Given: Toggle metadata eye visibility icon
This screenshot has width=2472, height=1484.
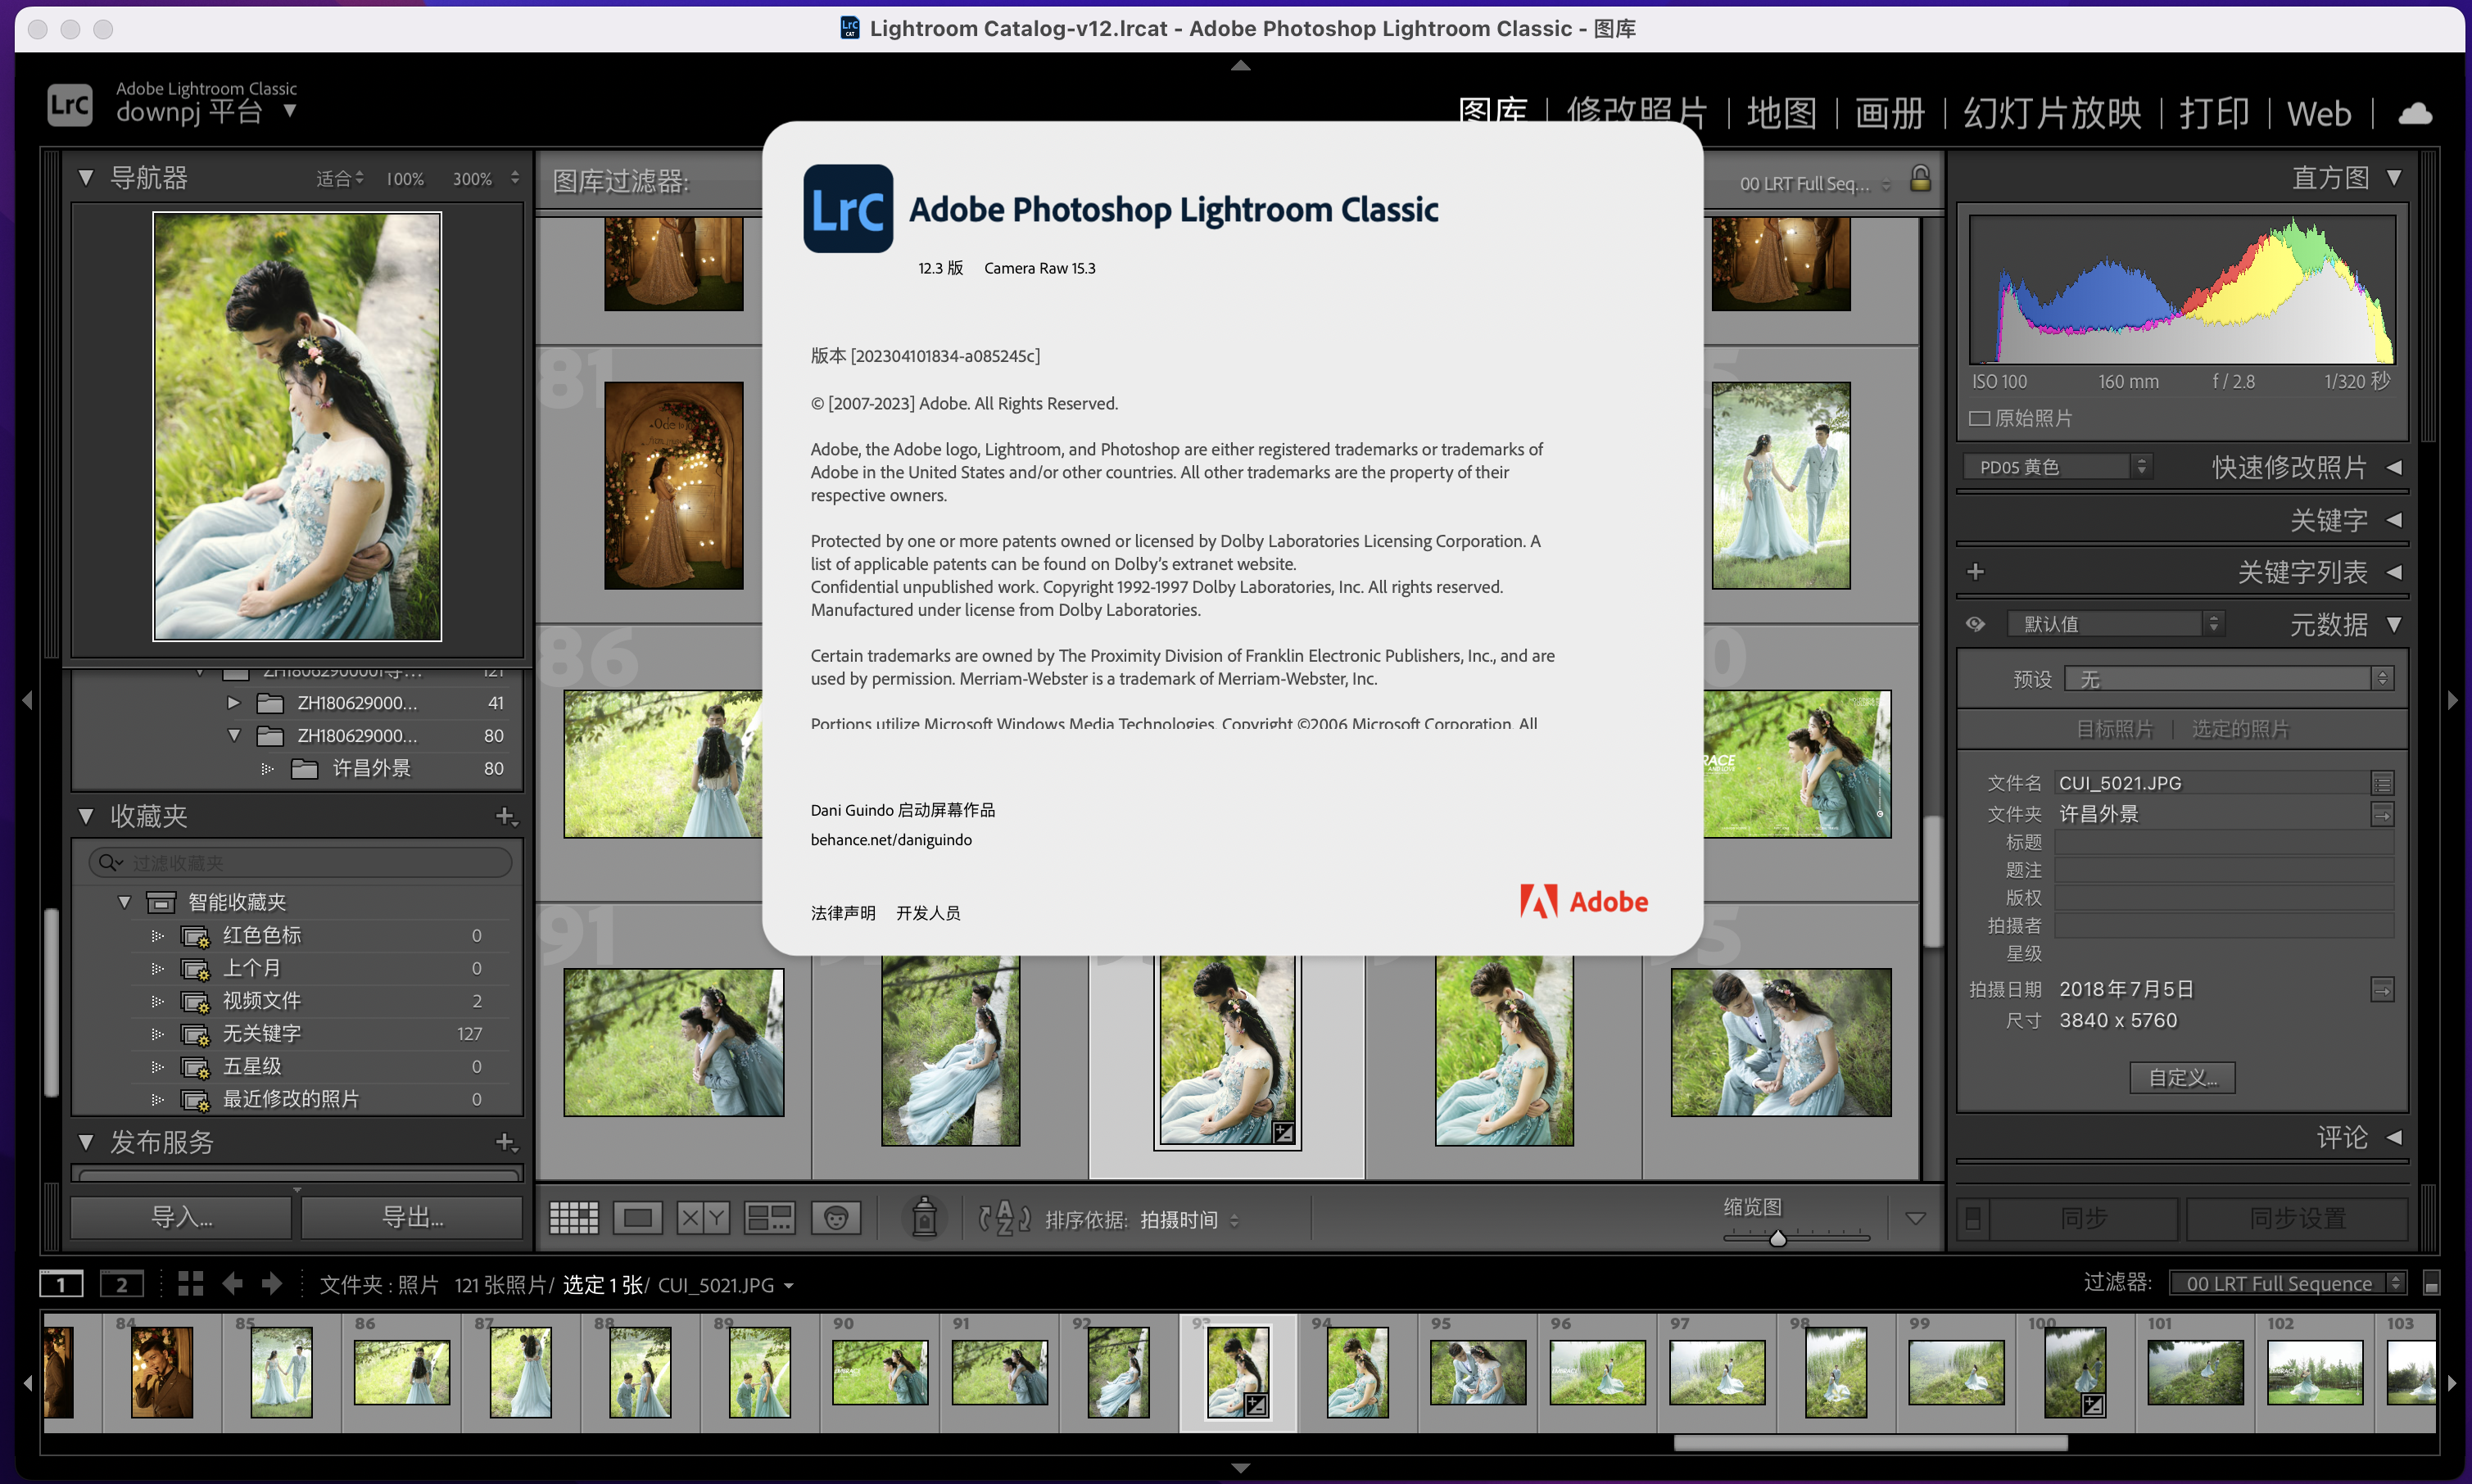Looking at the screenshot, I should pos(1975,624).
